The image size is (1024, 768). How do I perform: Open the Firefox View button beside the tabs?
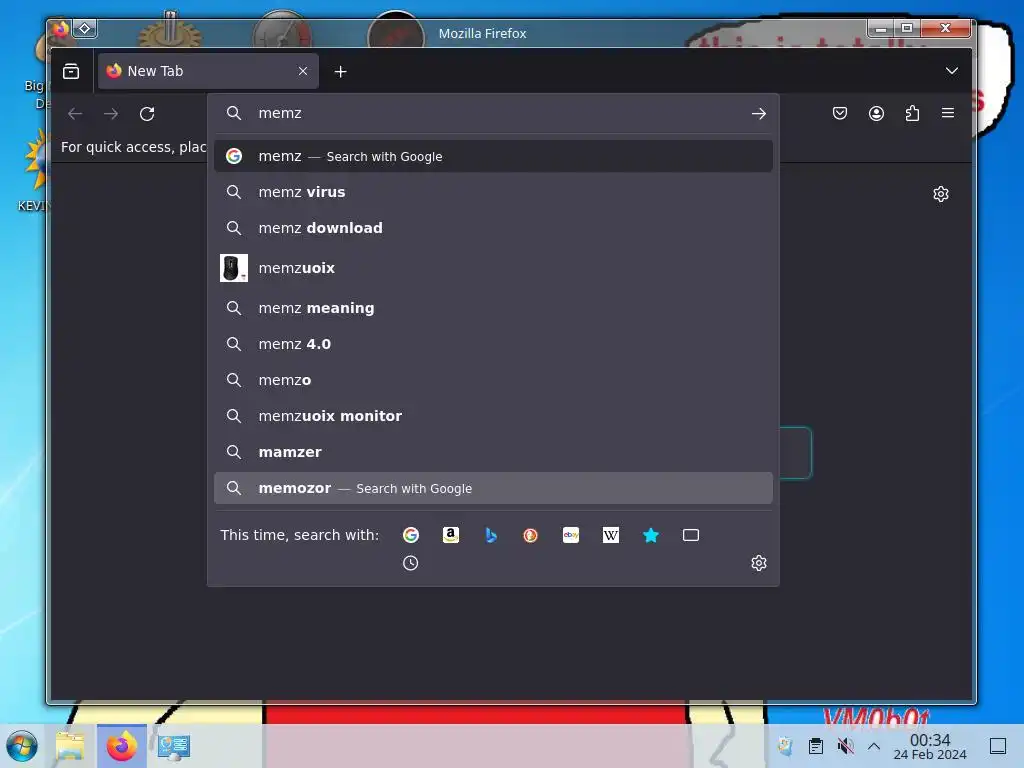(x=71, y=71)
